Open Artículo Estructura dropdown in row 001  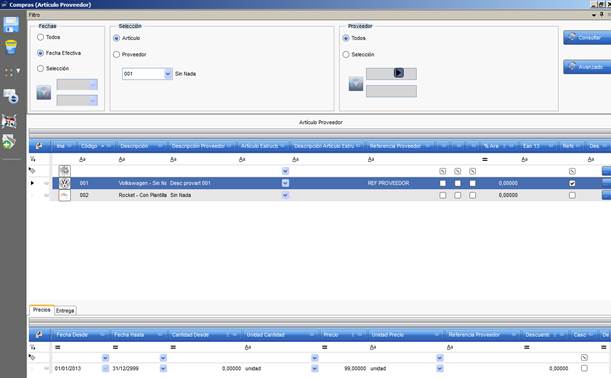click(x=285, y=183)
